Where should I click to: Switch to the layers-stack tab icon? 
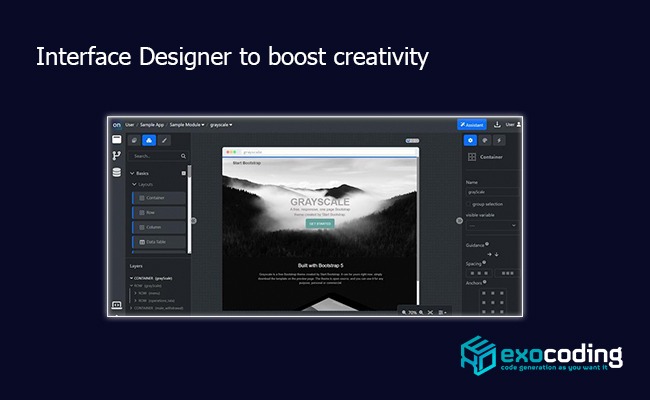pyautogui.click(x=134, y=141)
